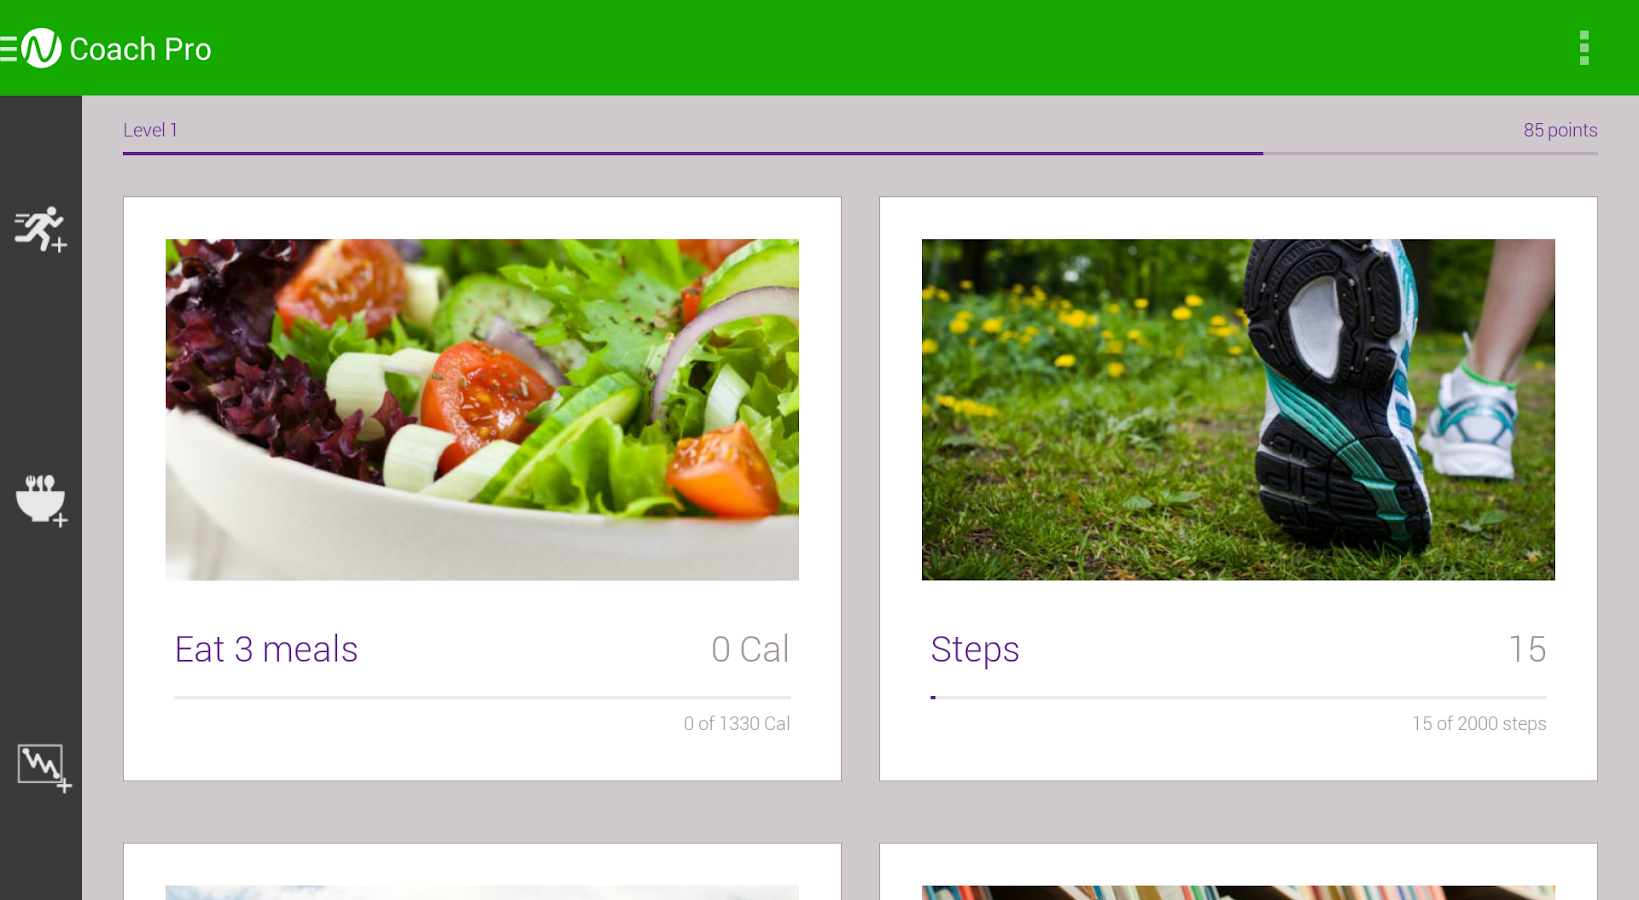This screenshot has height=900, width=1639.
Task: Select the Steps card title
Action: 975,650
